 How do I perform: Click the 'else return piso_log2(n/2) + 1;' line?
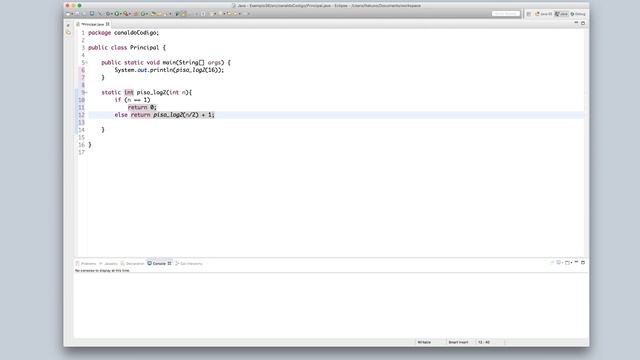click(164, 115)
